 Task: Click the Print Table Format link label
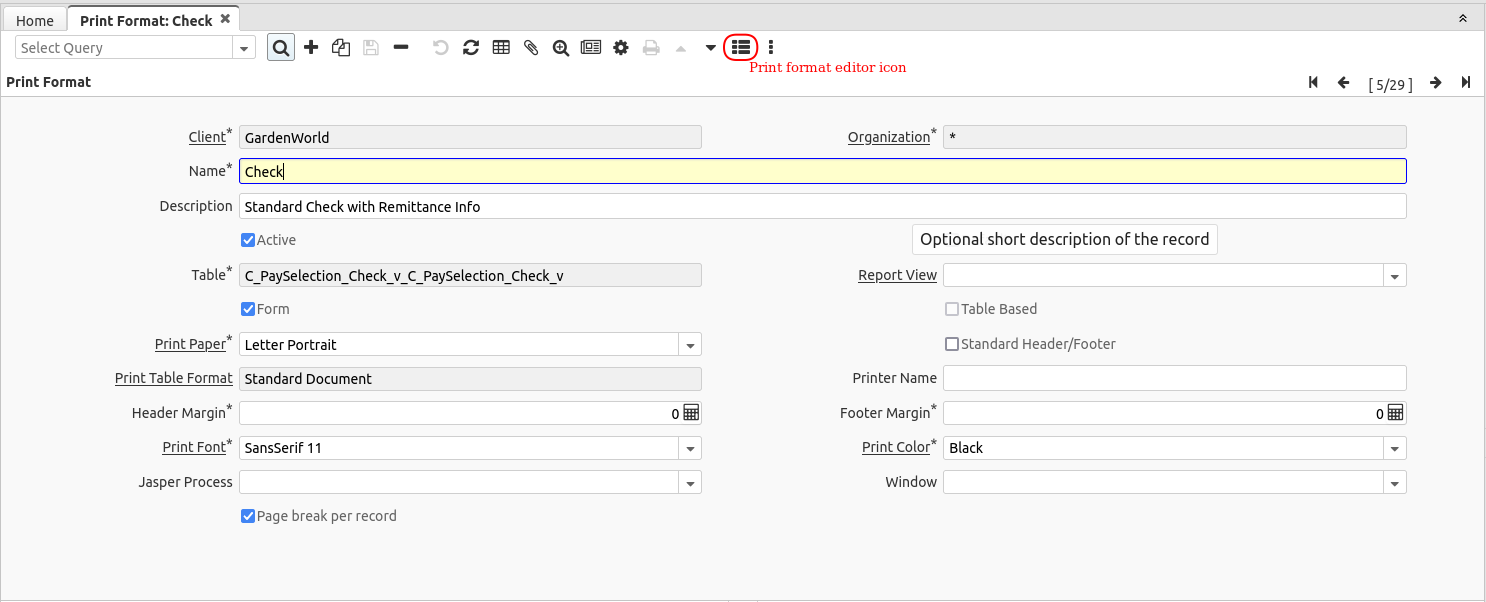point(173,378)
